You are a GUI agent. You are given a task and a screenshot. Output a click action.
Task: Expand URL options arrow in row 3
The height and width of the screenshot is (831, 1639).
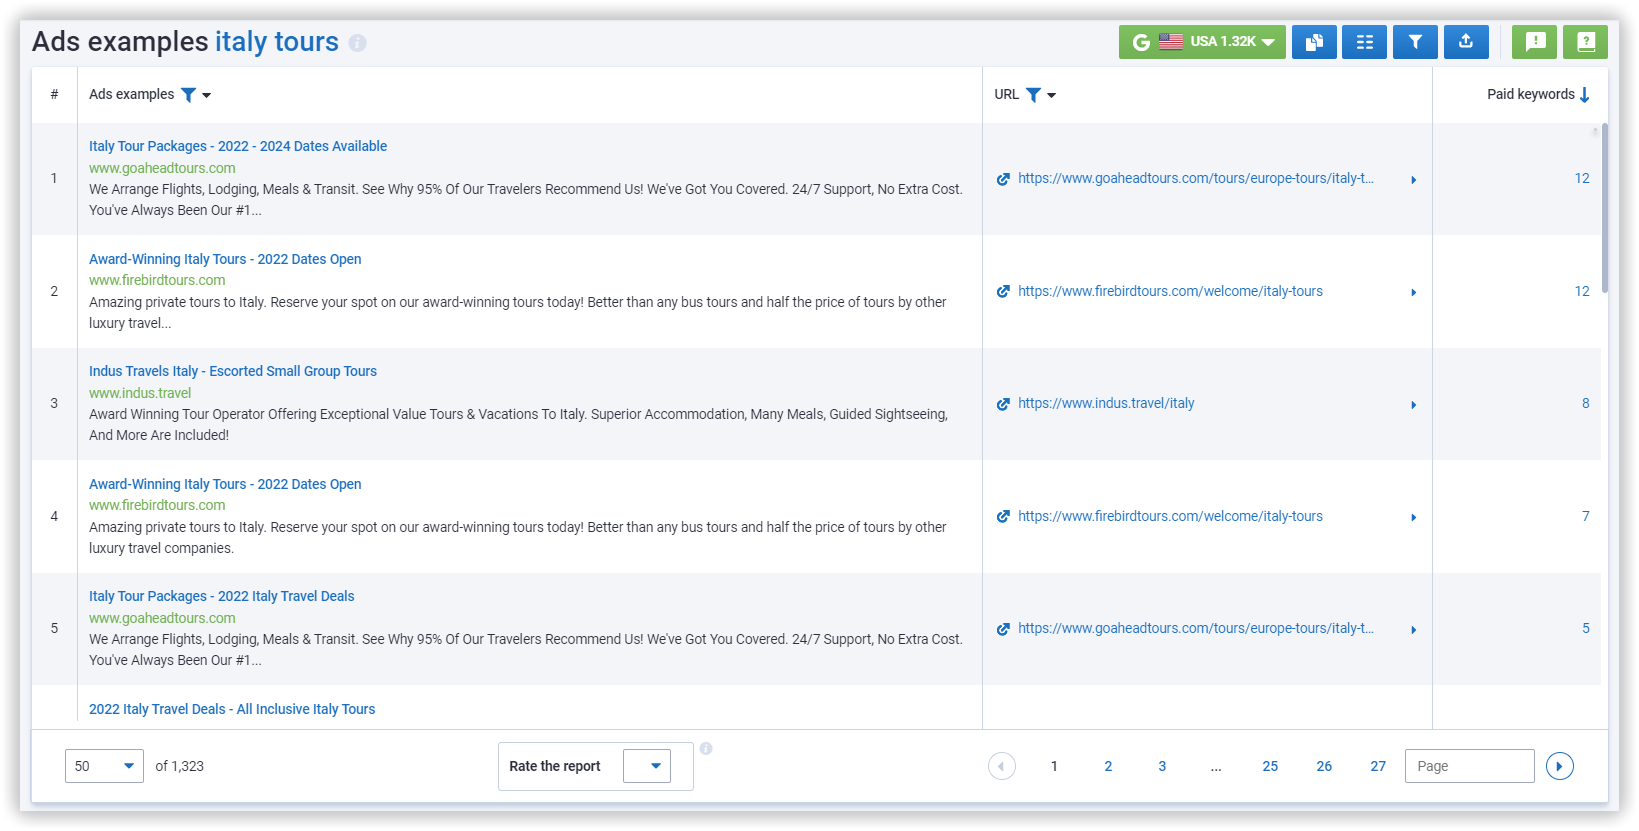(x=1414, y=405)
